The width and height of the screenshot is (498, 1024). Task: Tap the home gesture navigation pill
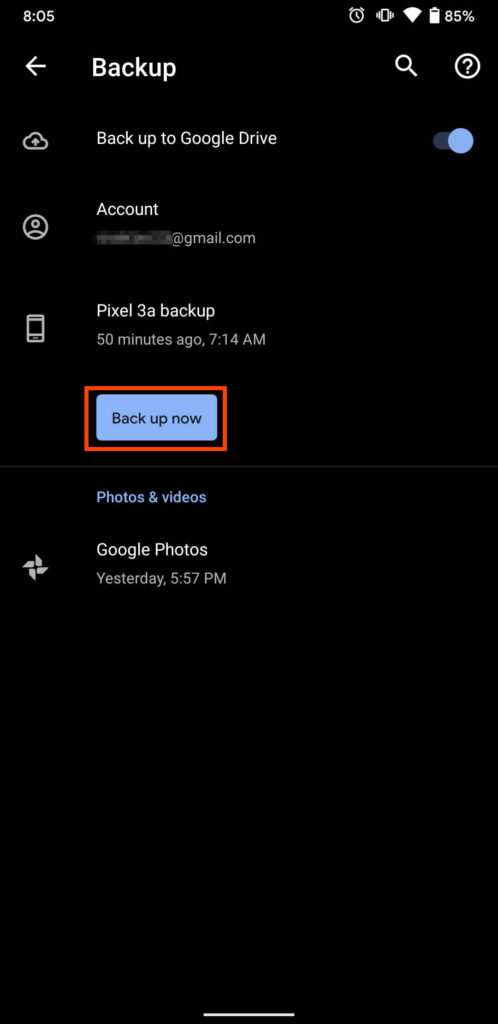(x=249, y=1014)
